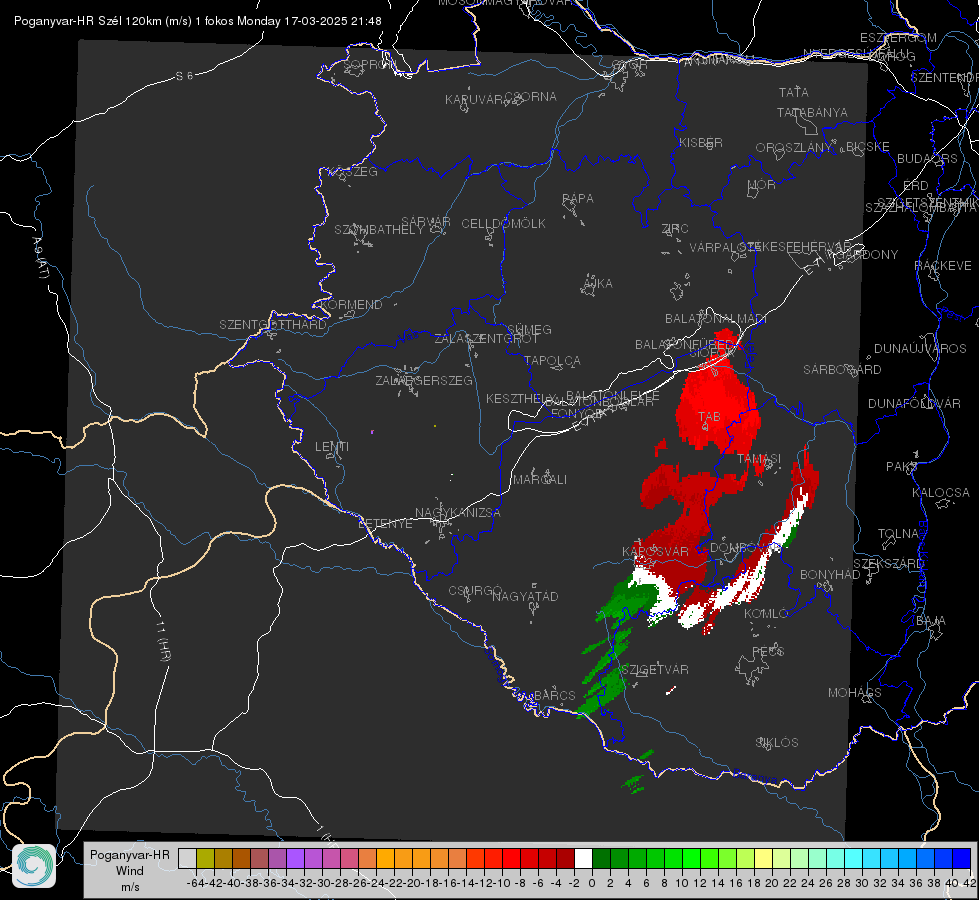
Task: Click the CELLDOMOLK town label
Action: pos(503,224)
